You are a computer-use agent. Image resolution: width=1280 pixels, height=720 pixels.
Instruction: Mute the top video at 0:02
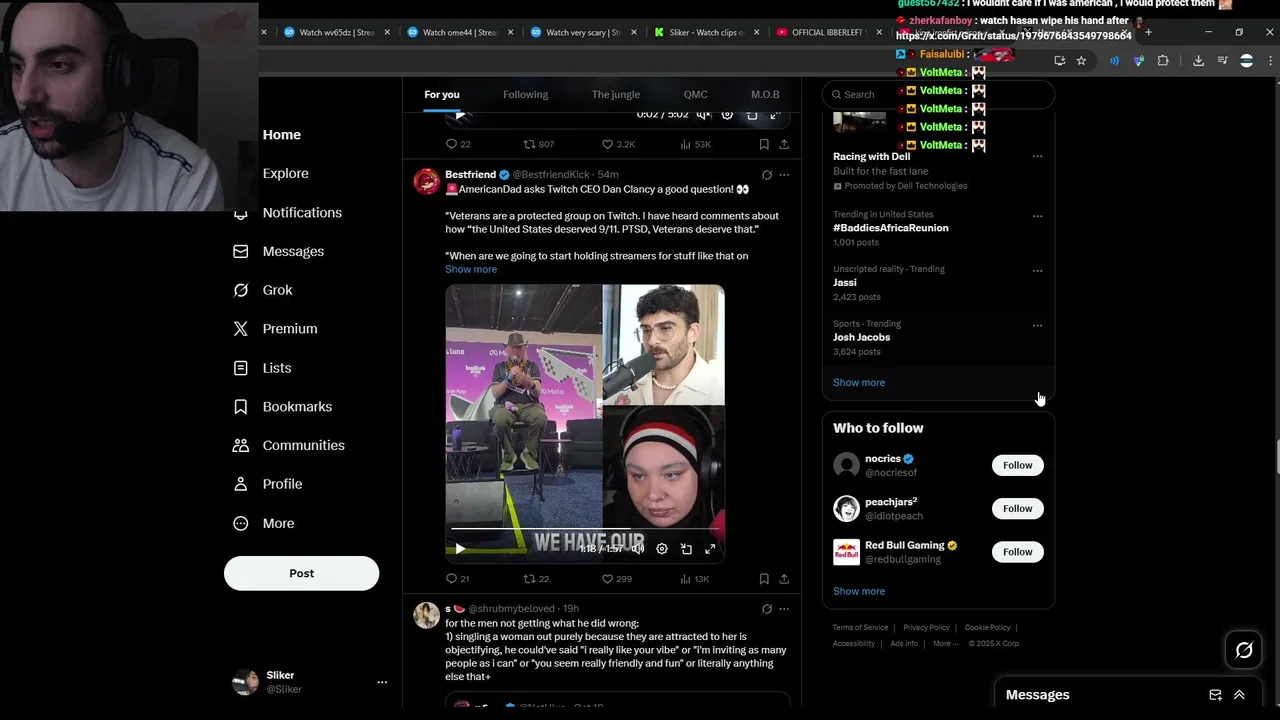[703, 115]
